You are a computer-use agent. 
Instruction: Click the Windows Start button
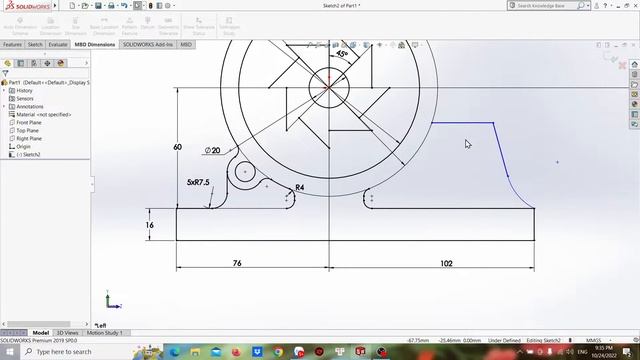[x=10, y=351]
